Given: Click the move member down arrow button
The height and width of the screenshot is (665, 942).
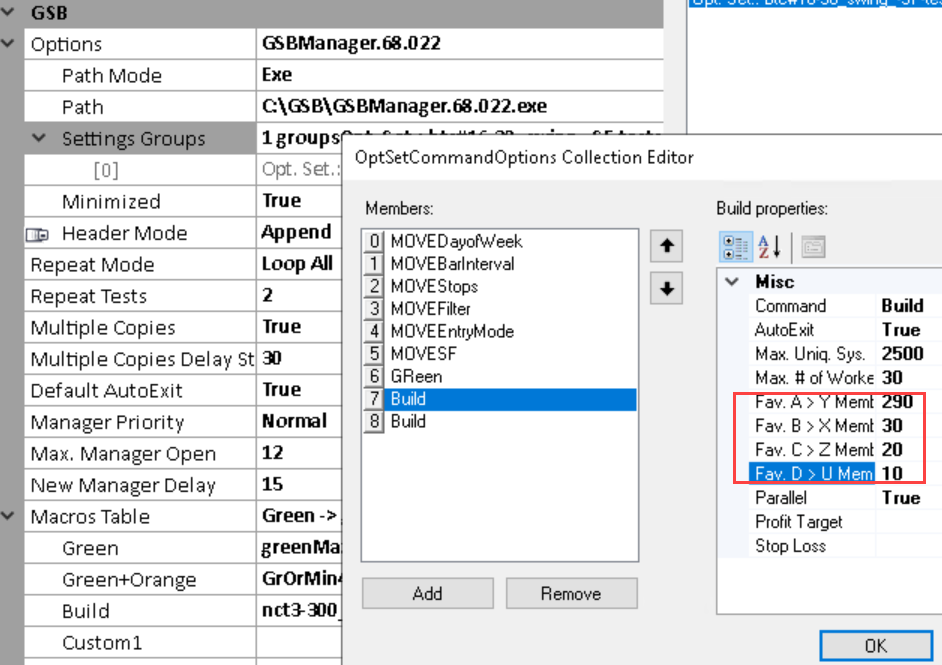Looking at the screenshot, I should pos(665,289).
